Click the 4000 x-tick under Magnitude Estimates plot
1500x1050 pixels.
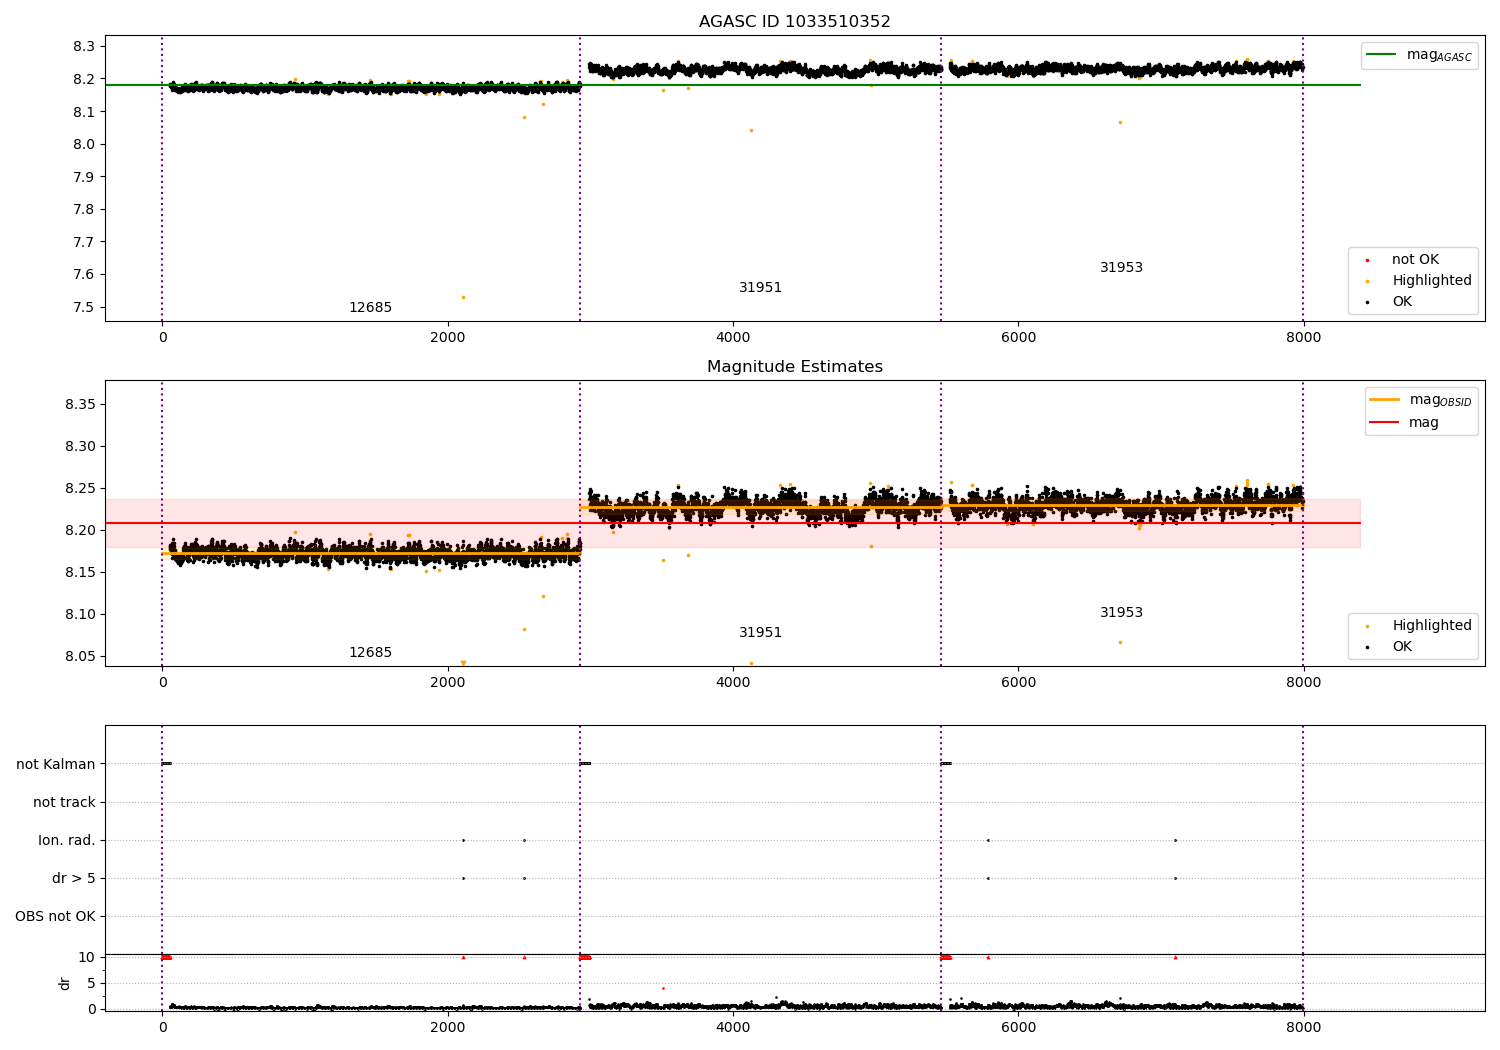click(x=733, y=682)
